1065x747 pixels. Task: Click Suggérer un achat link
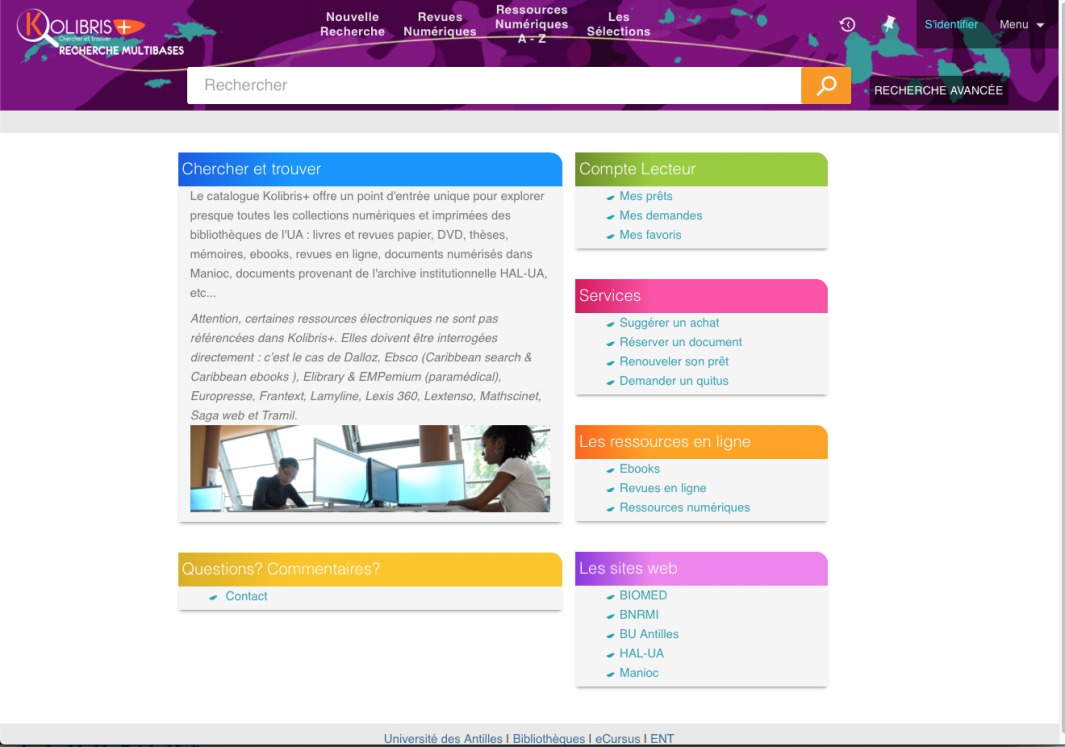[x=668, y=323]
